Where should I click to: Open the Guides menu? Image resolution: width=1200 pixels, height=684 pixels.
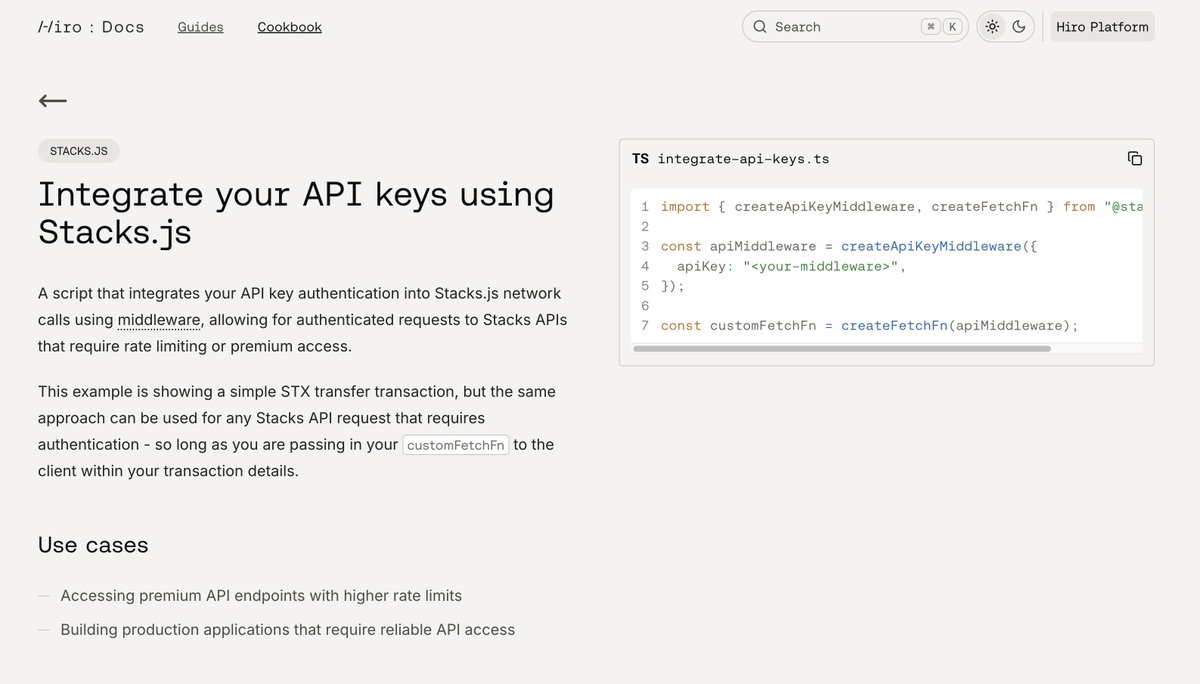201,27
